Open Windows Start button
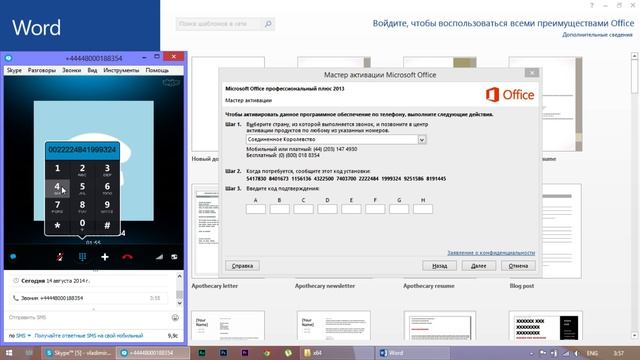This screenshot has width=640, height=360. coord(9,353)
